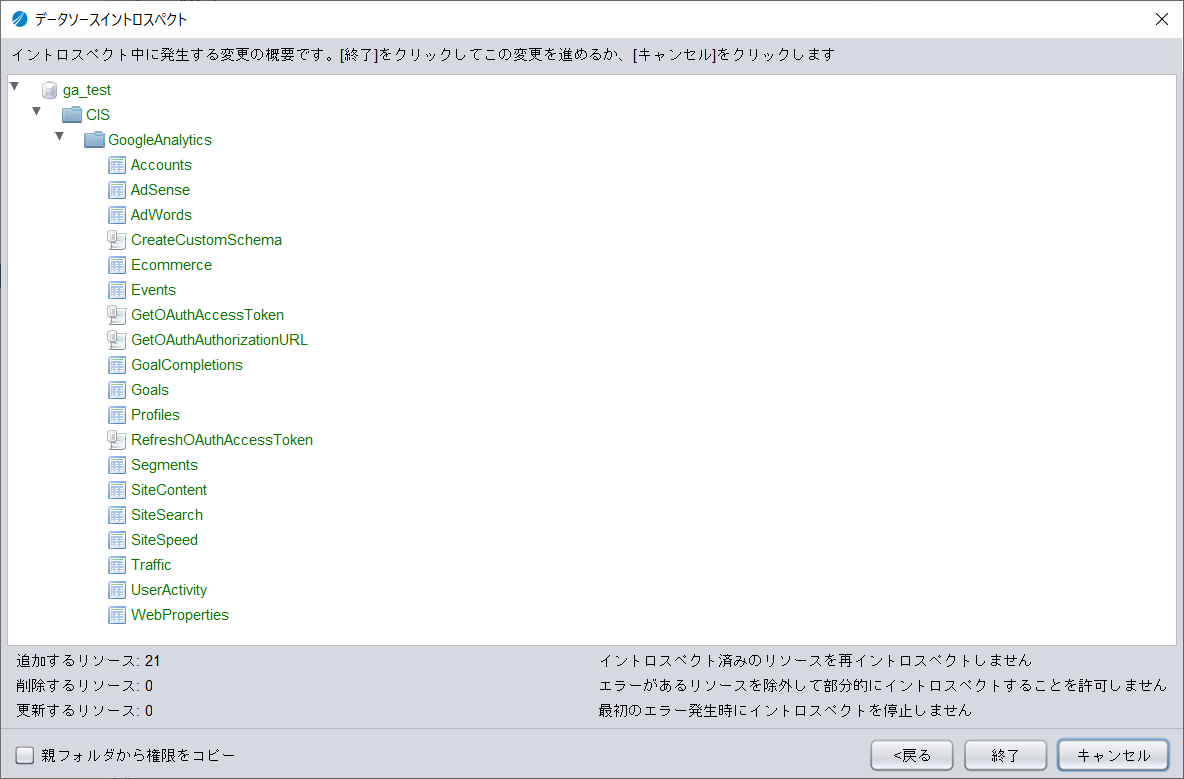This screenshot has width=1184, height=779.
Task: Select the GoogleAnalytics folder label
Action: 160,140
